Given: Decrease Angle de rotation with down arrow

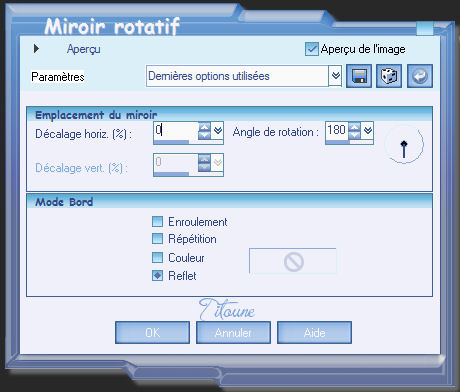Looking at the screenshot, I should [x=354, y=135].
